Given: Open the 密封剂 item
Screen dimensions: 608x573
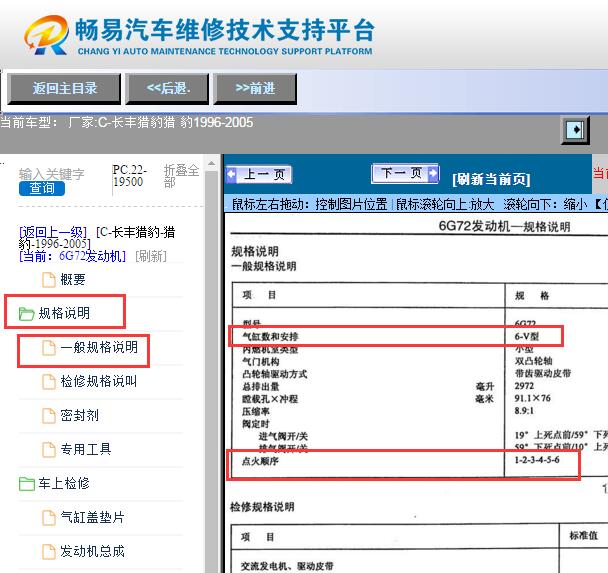Looking at the screenshot, I should 79,415.
